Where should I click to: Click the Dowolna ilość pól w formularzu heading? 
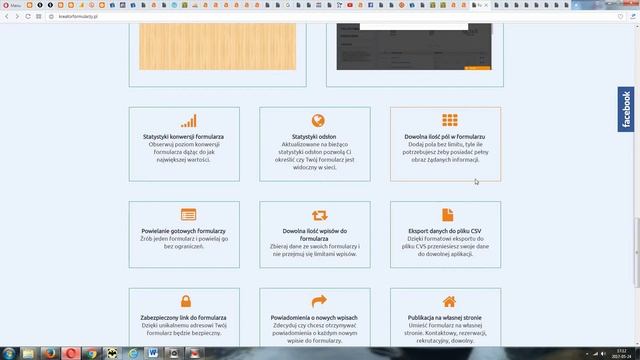(x=444, y=137)
